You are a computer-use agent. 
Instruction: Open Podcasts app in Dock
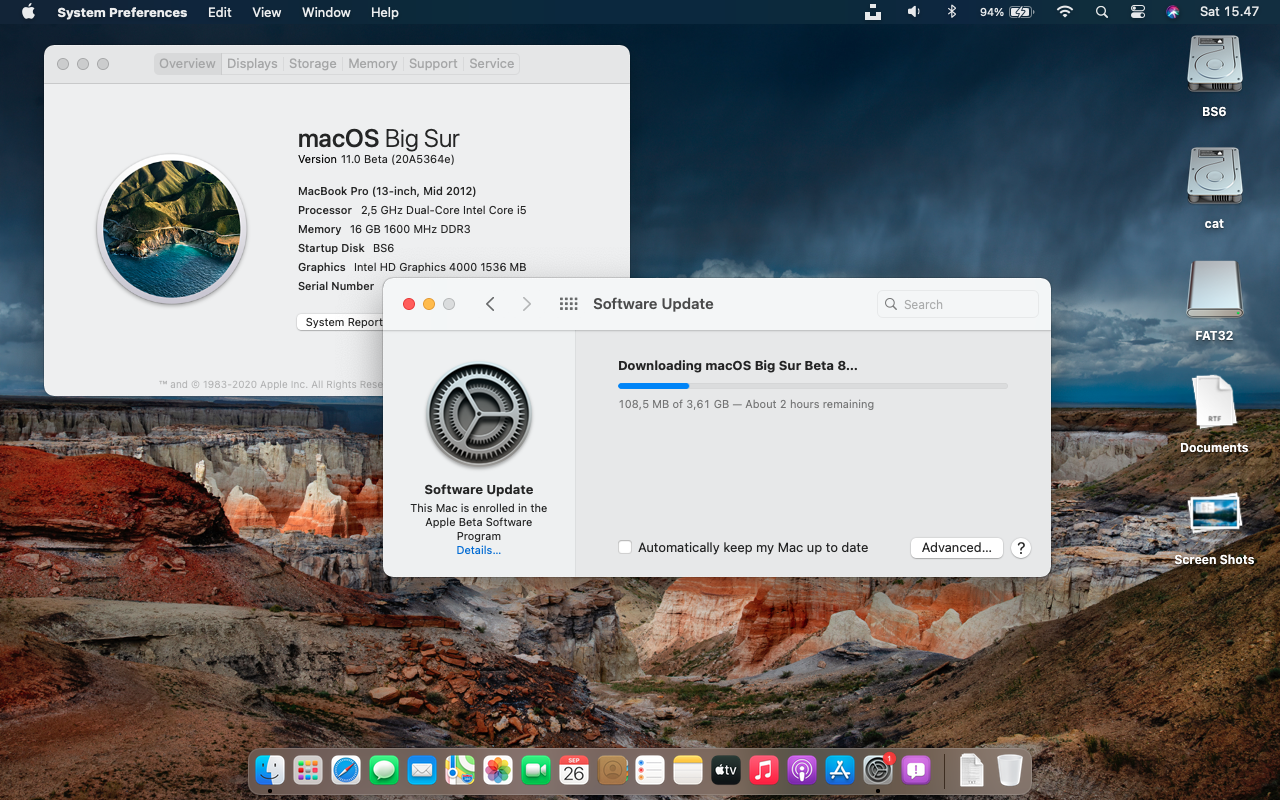pos(802,770)
